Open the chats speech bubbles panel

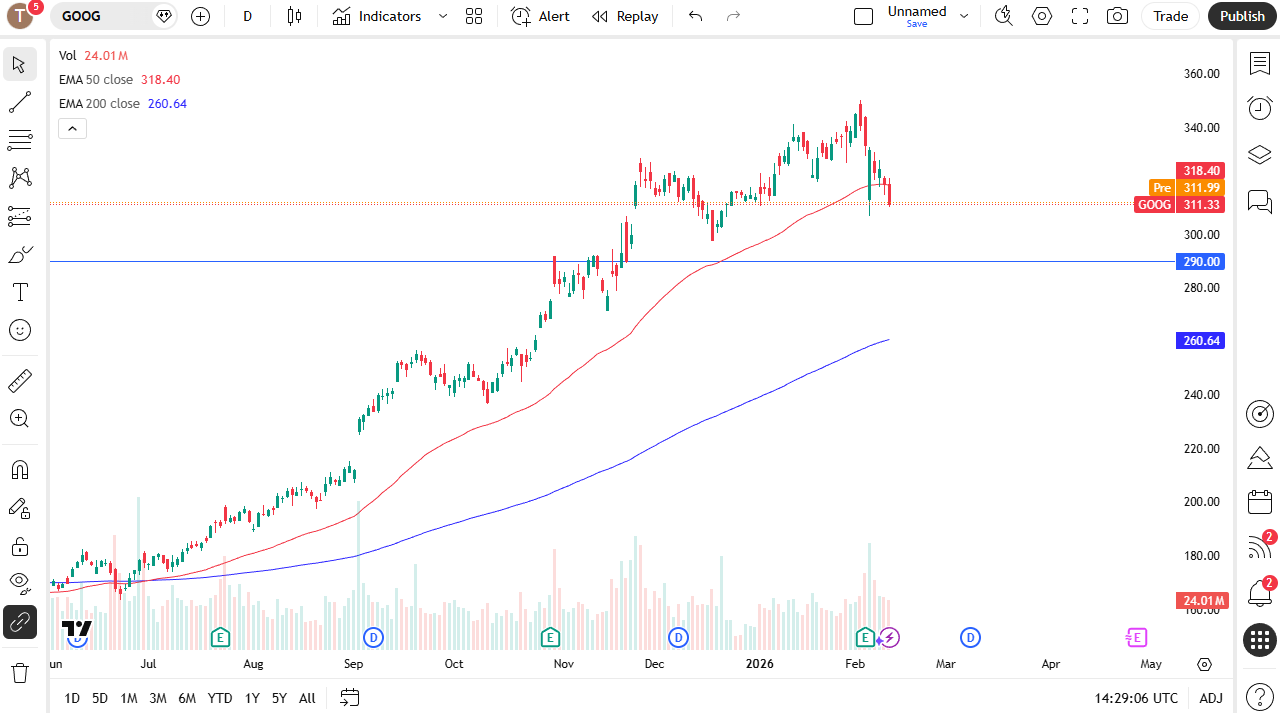pyautogui.click(x=1260, y=201)
